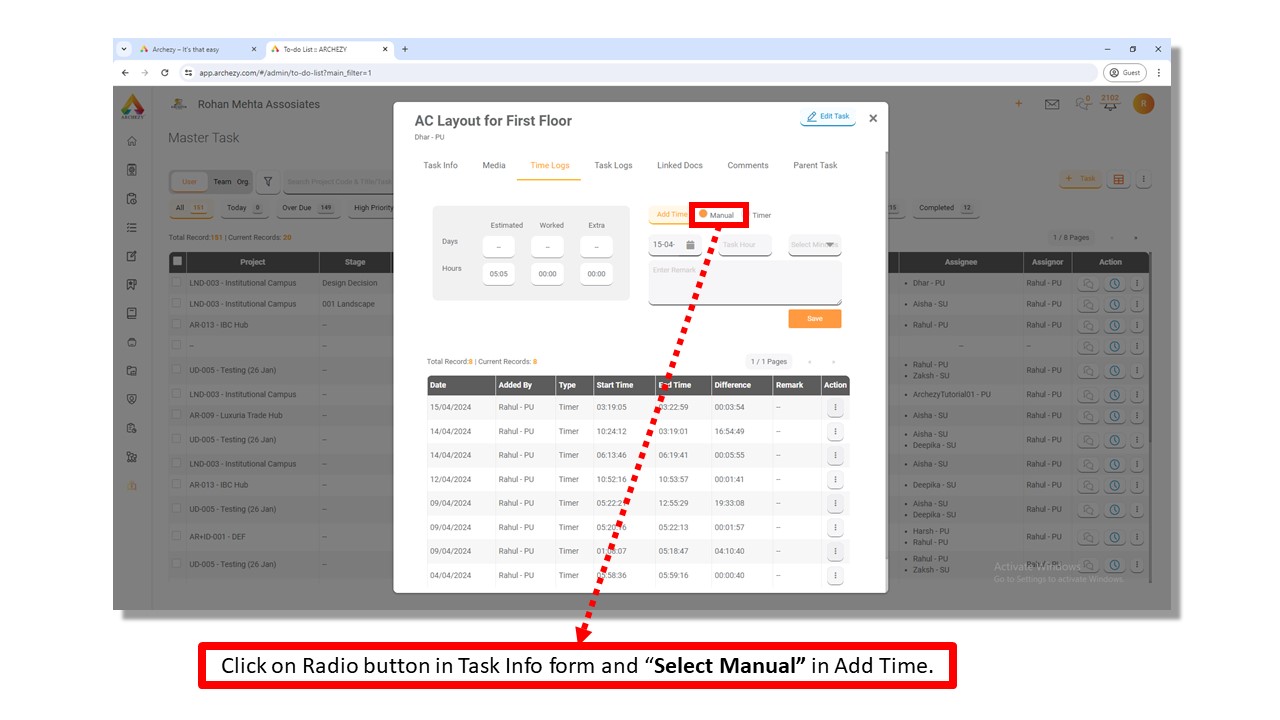Check the Design Decision stage row checkbox
The width and height of the screenshot is (1280, 720).
pos(177,283)
